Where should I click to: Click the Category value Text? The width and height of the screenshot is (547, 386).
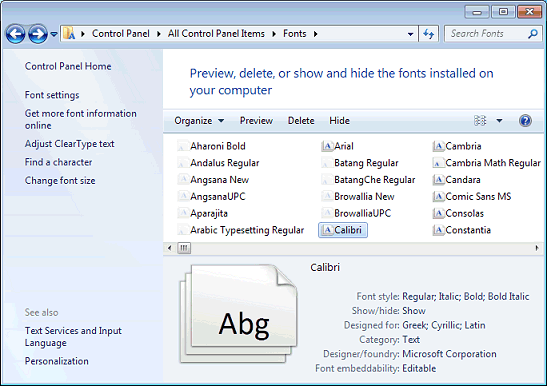tap(411, 340)
